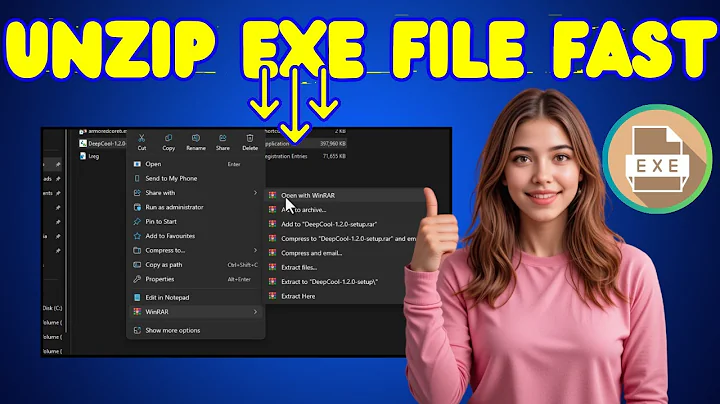Image resolution: width=720 pixels, height=404 pixels.
Task: Click the Registration Entries type cell
Action: (287, 156)
